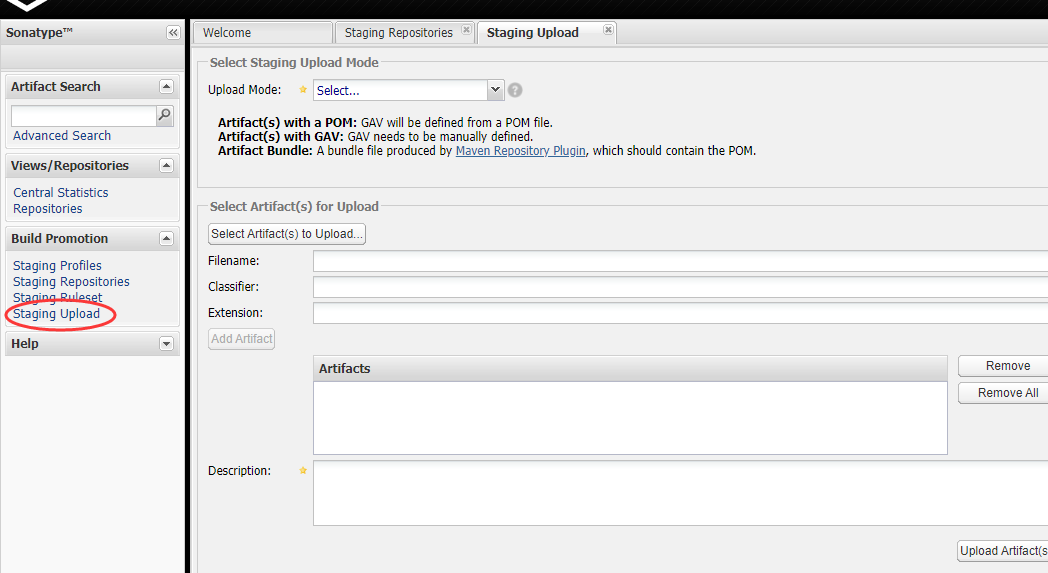The width and height of the screenshot is (1048, 573).
Task: Click the Views/Repositories section title
Action: click(70, 166)
